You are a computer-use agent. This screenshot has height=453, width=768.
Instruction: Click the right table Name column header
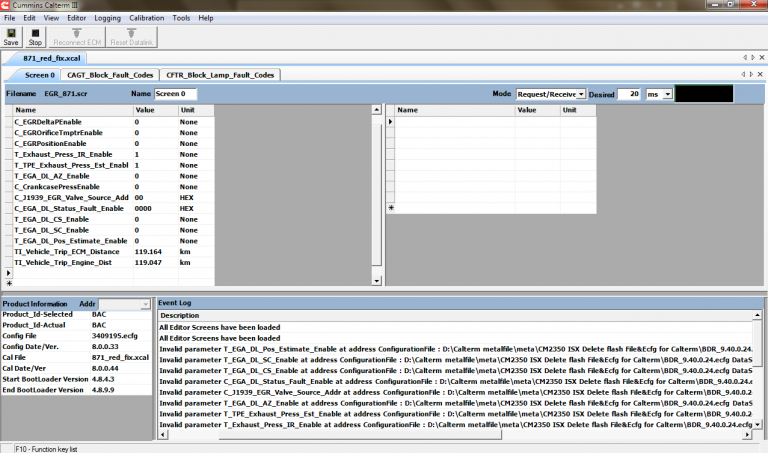click(455, 110)
